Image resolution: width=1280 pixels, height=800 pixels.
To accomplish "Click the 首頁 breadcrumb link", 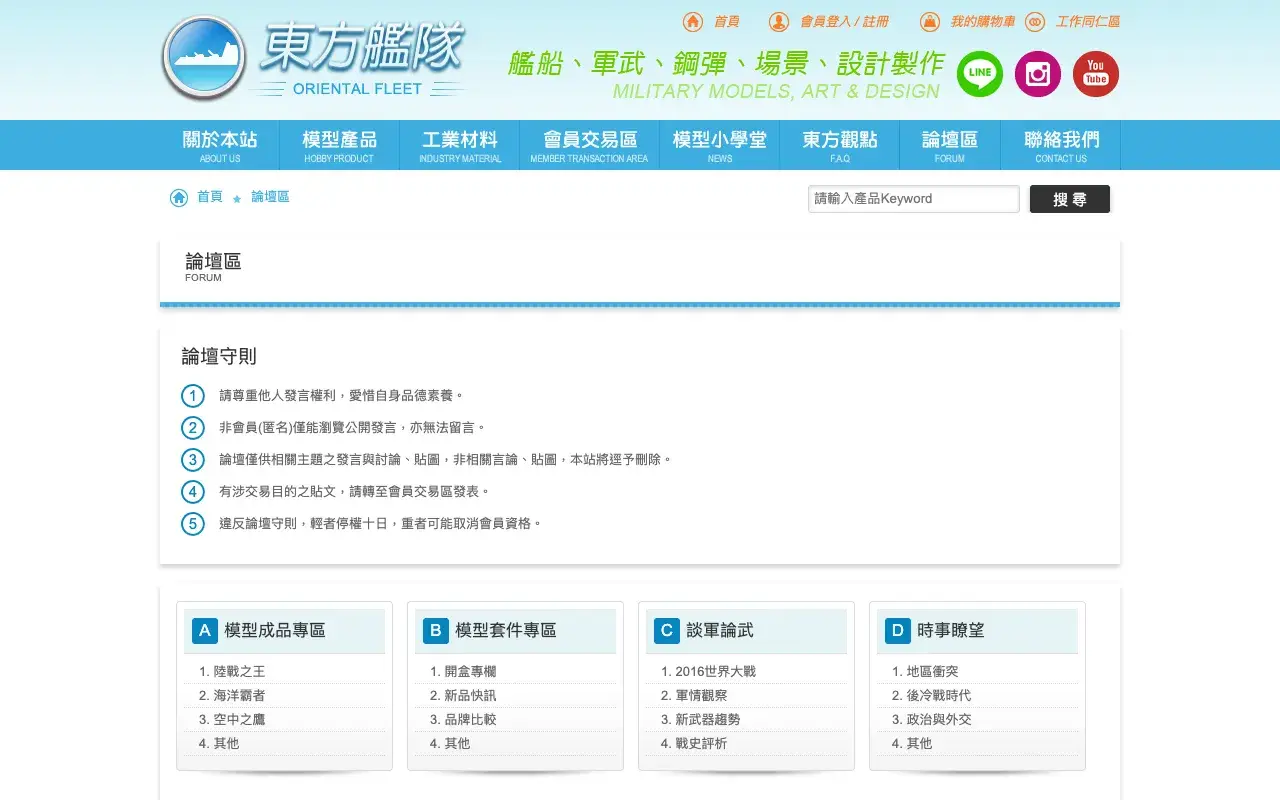I will pyautogui.click(x=210, y=197).
